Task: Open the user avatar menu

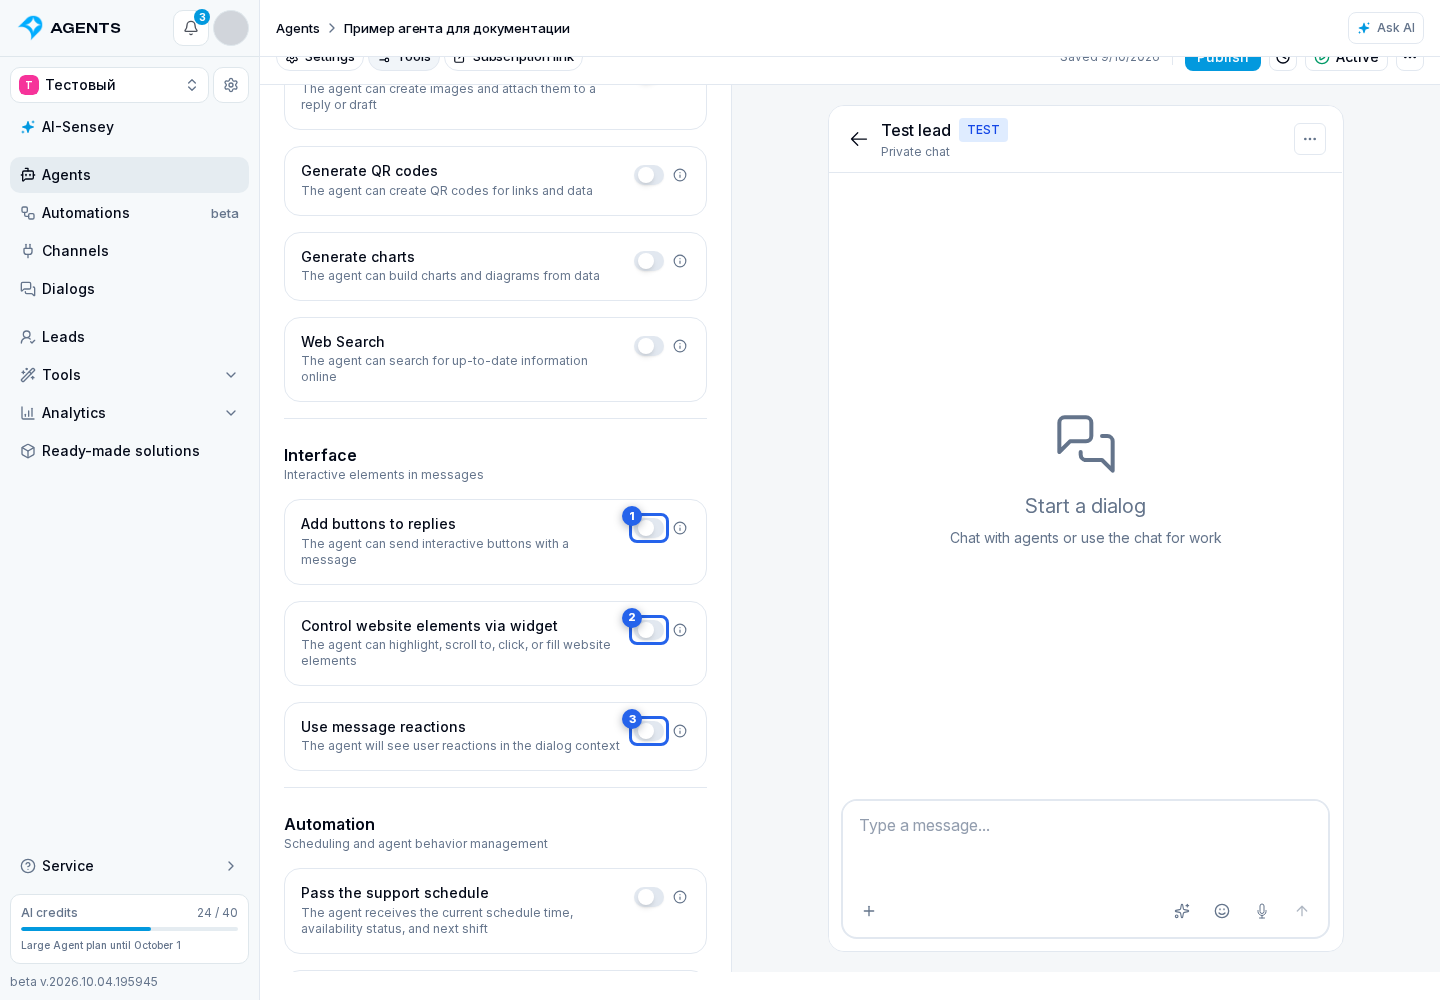Action: pos(231,28)
